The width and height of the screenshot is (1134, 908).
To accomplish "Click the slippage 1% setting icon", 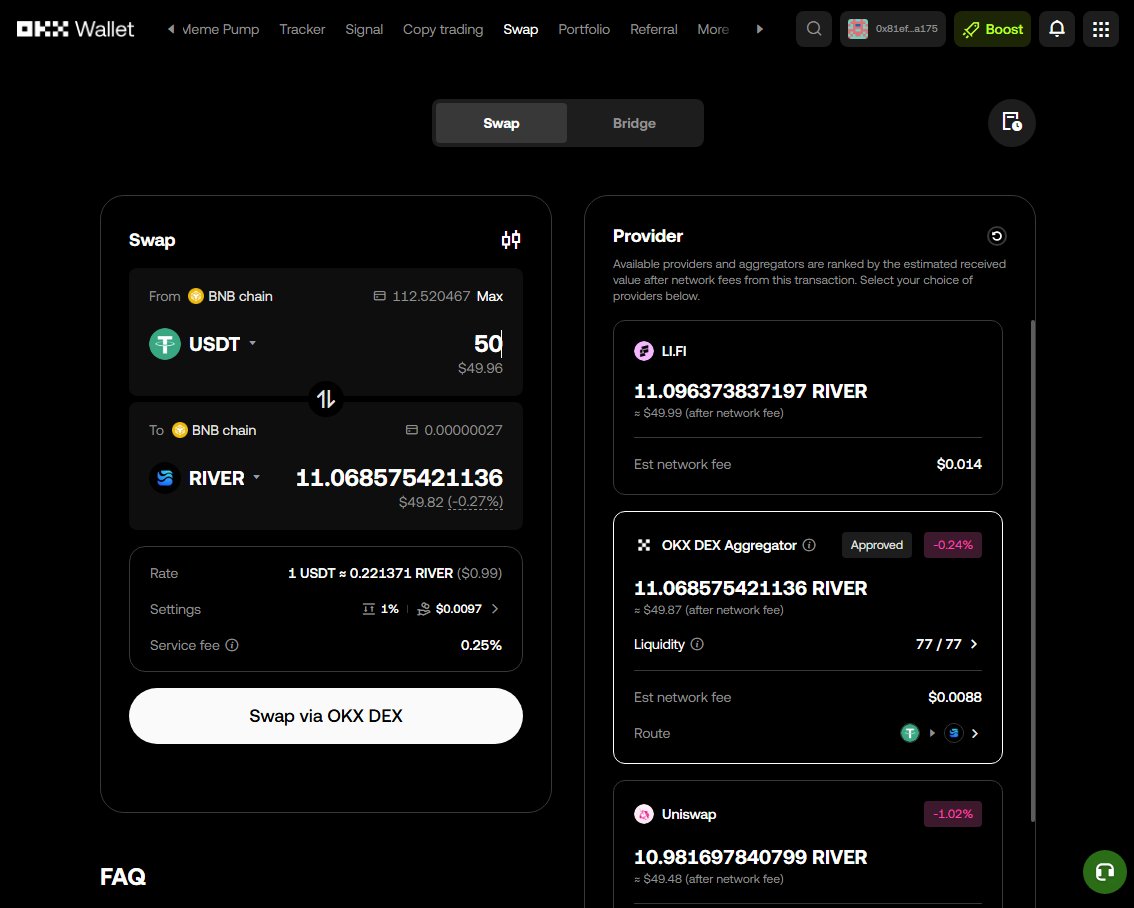I will tap(368, 609).
